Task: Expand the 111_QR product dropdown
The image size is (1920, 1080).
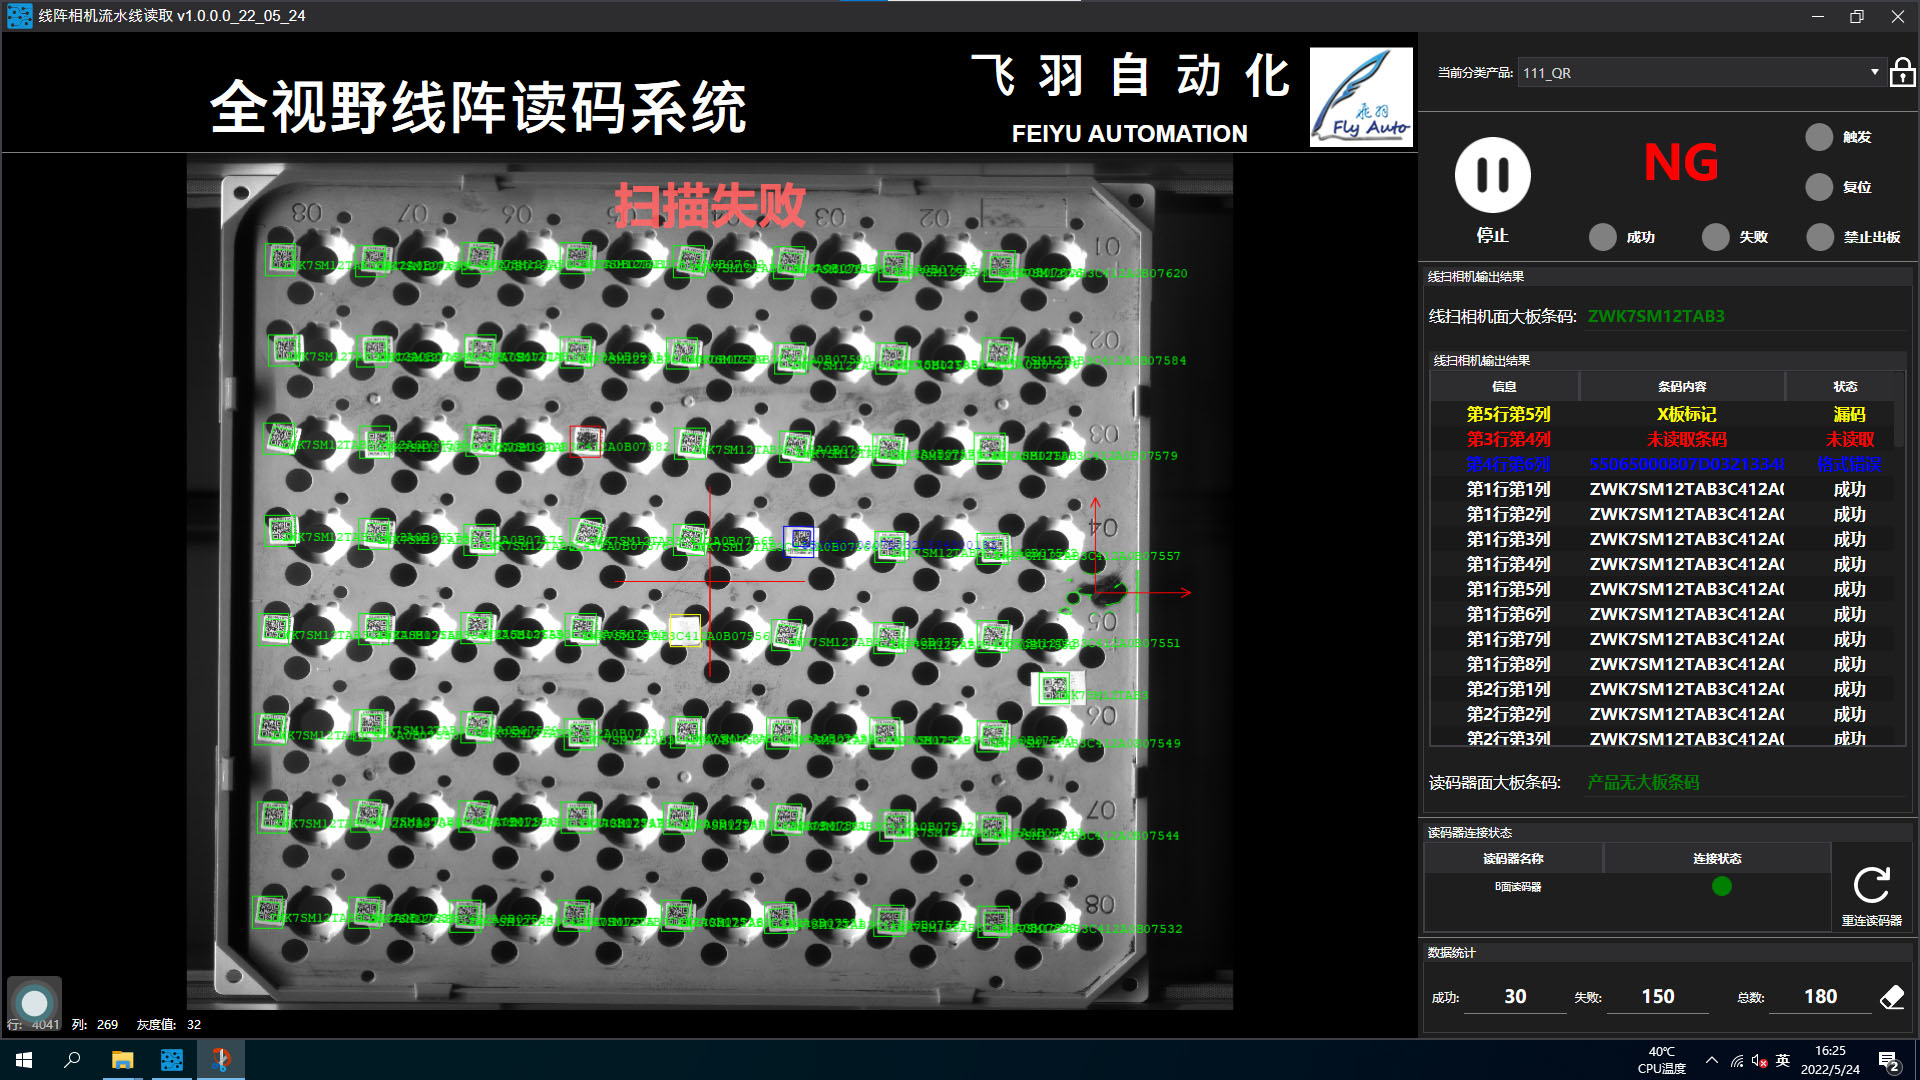Action: (x=1874, y=72)
